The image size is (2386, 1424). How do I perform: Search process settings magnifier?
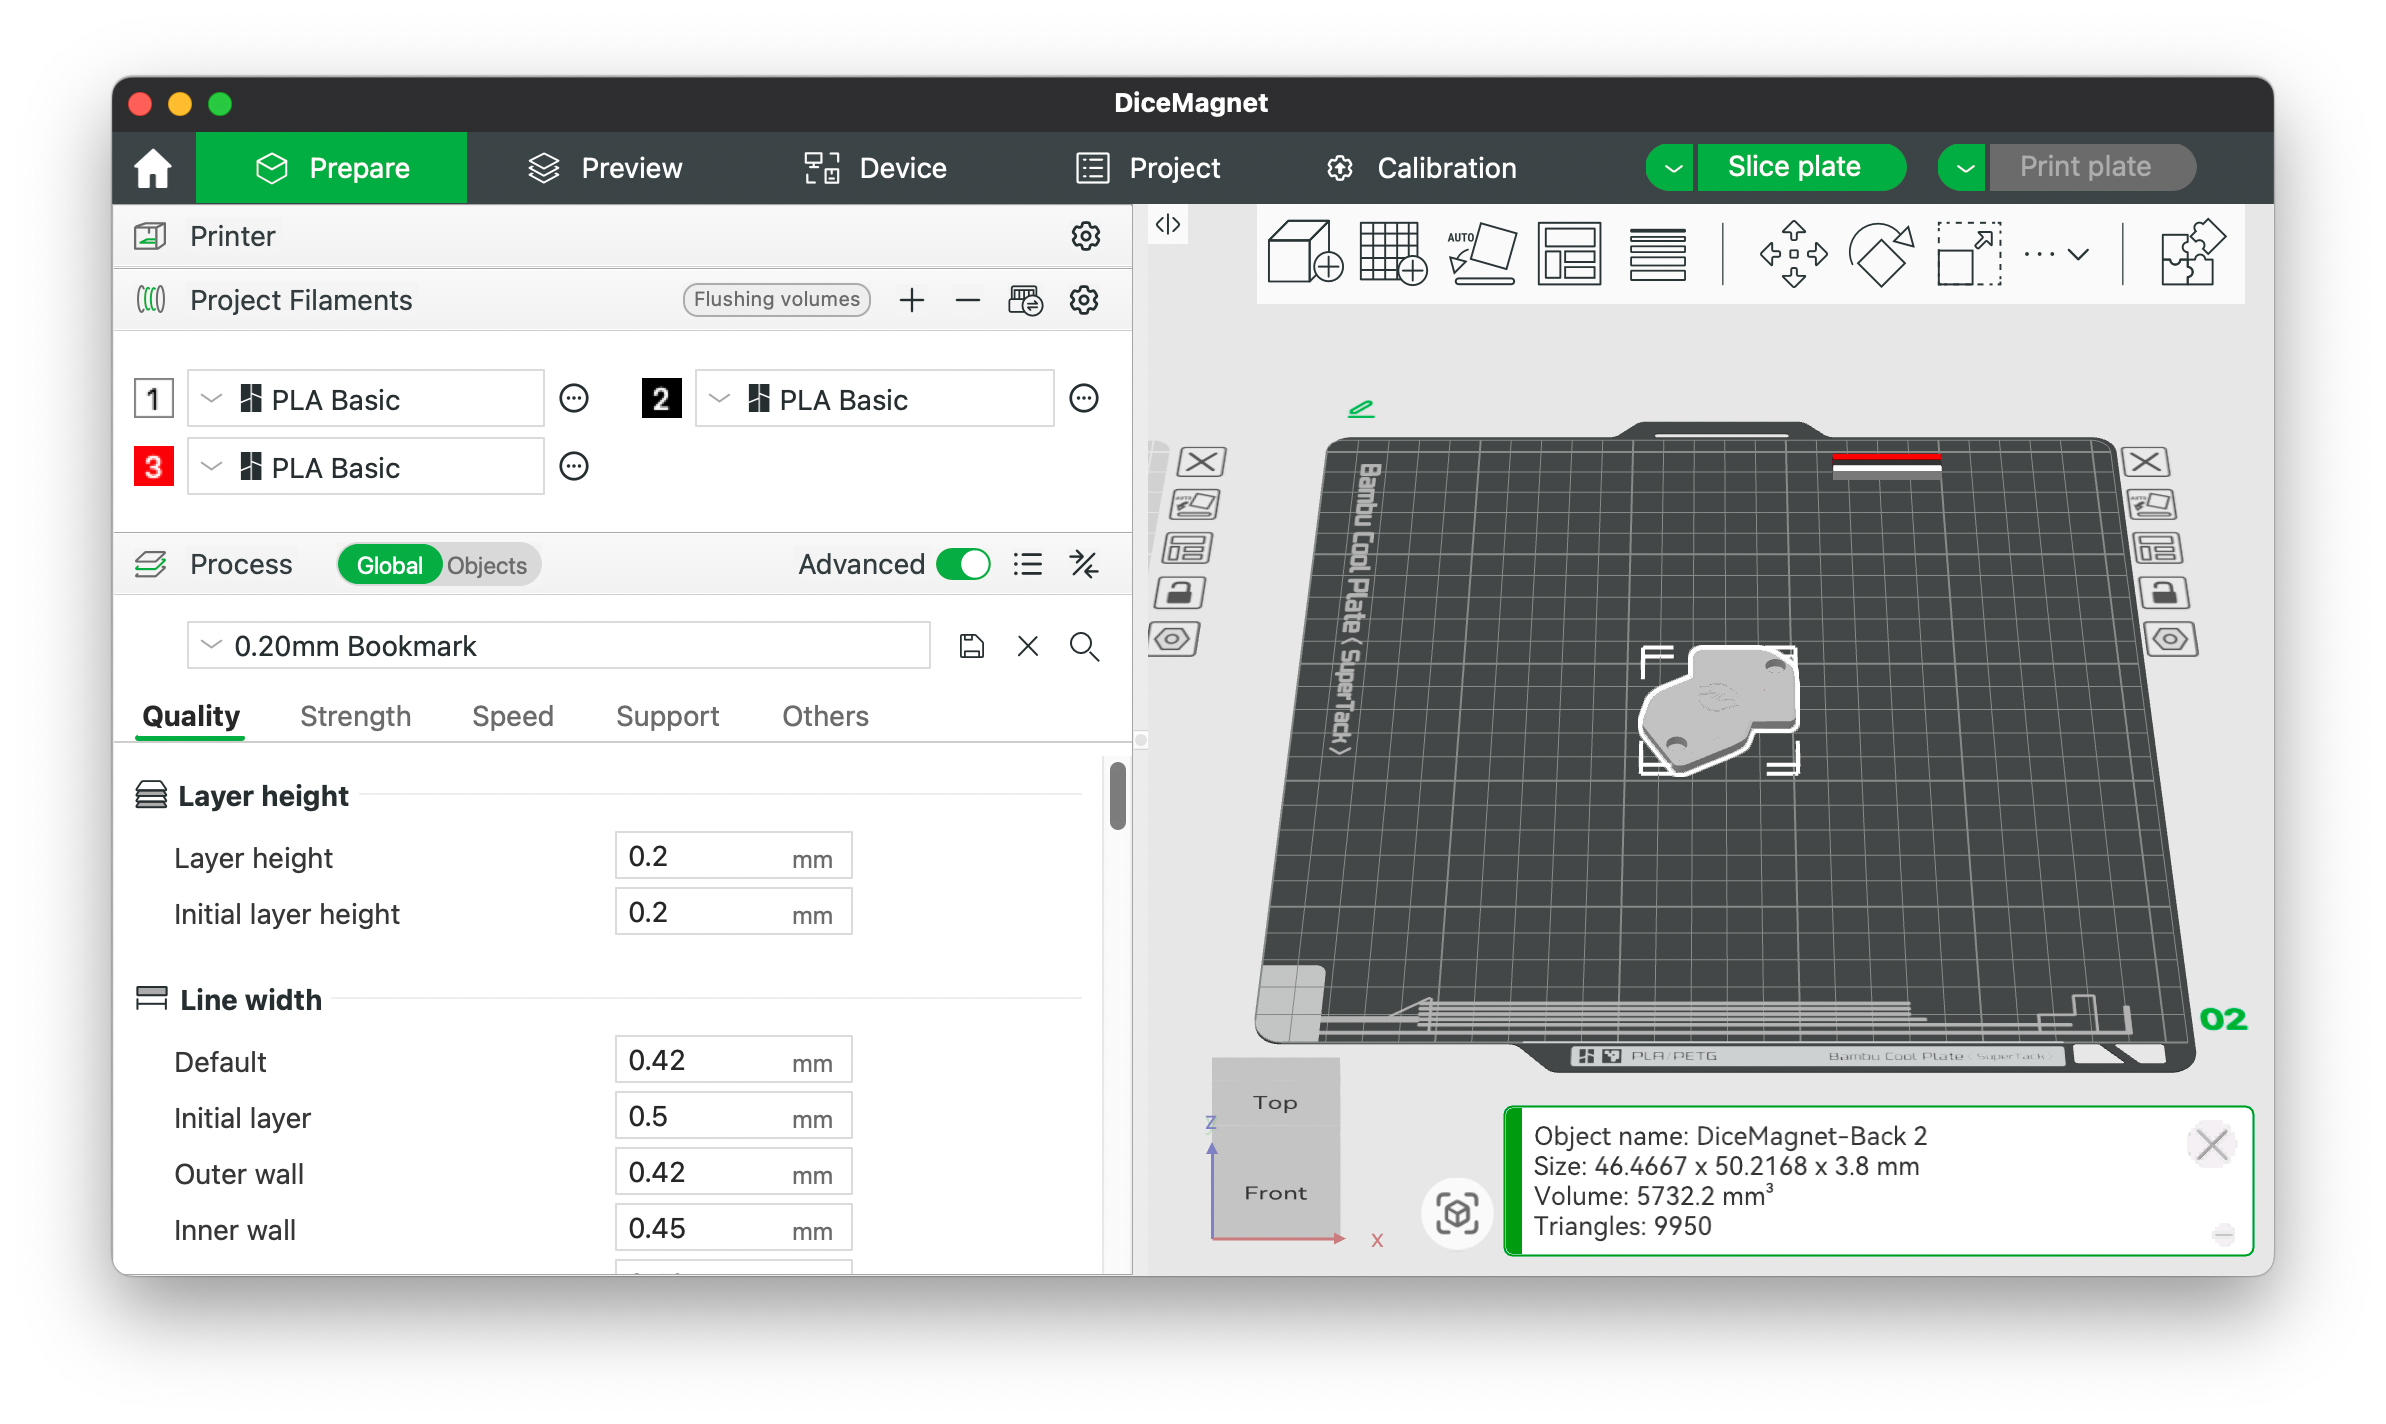click(1084, 646)
